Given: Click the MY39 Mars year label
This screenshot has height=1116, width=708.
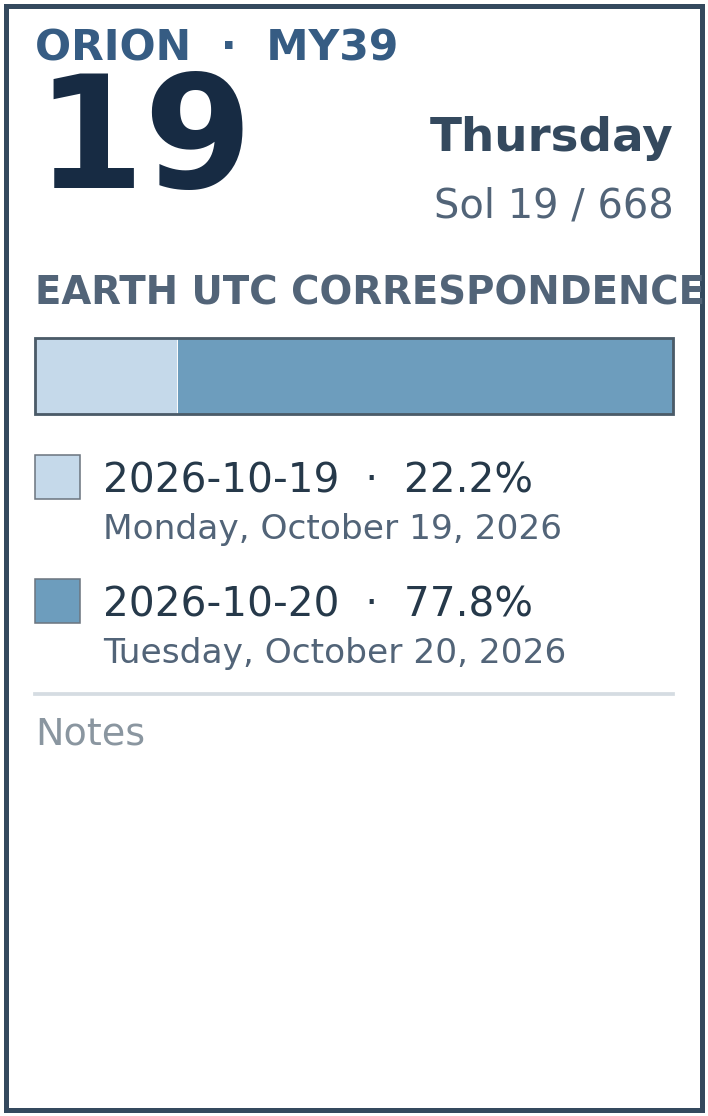Looking at the screenshot, I should (332, 46).
